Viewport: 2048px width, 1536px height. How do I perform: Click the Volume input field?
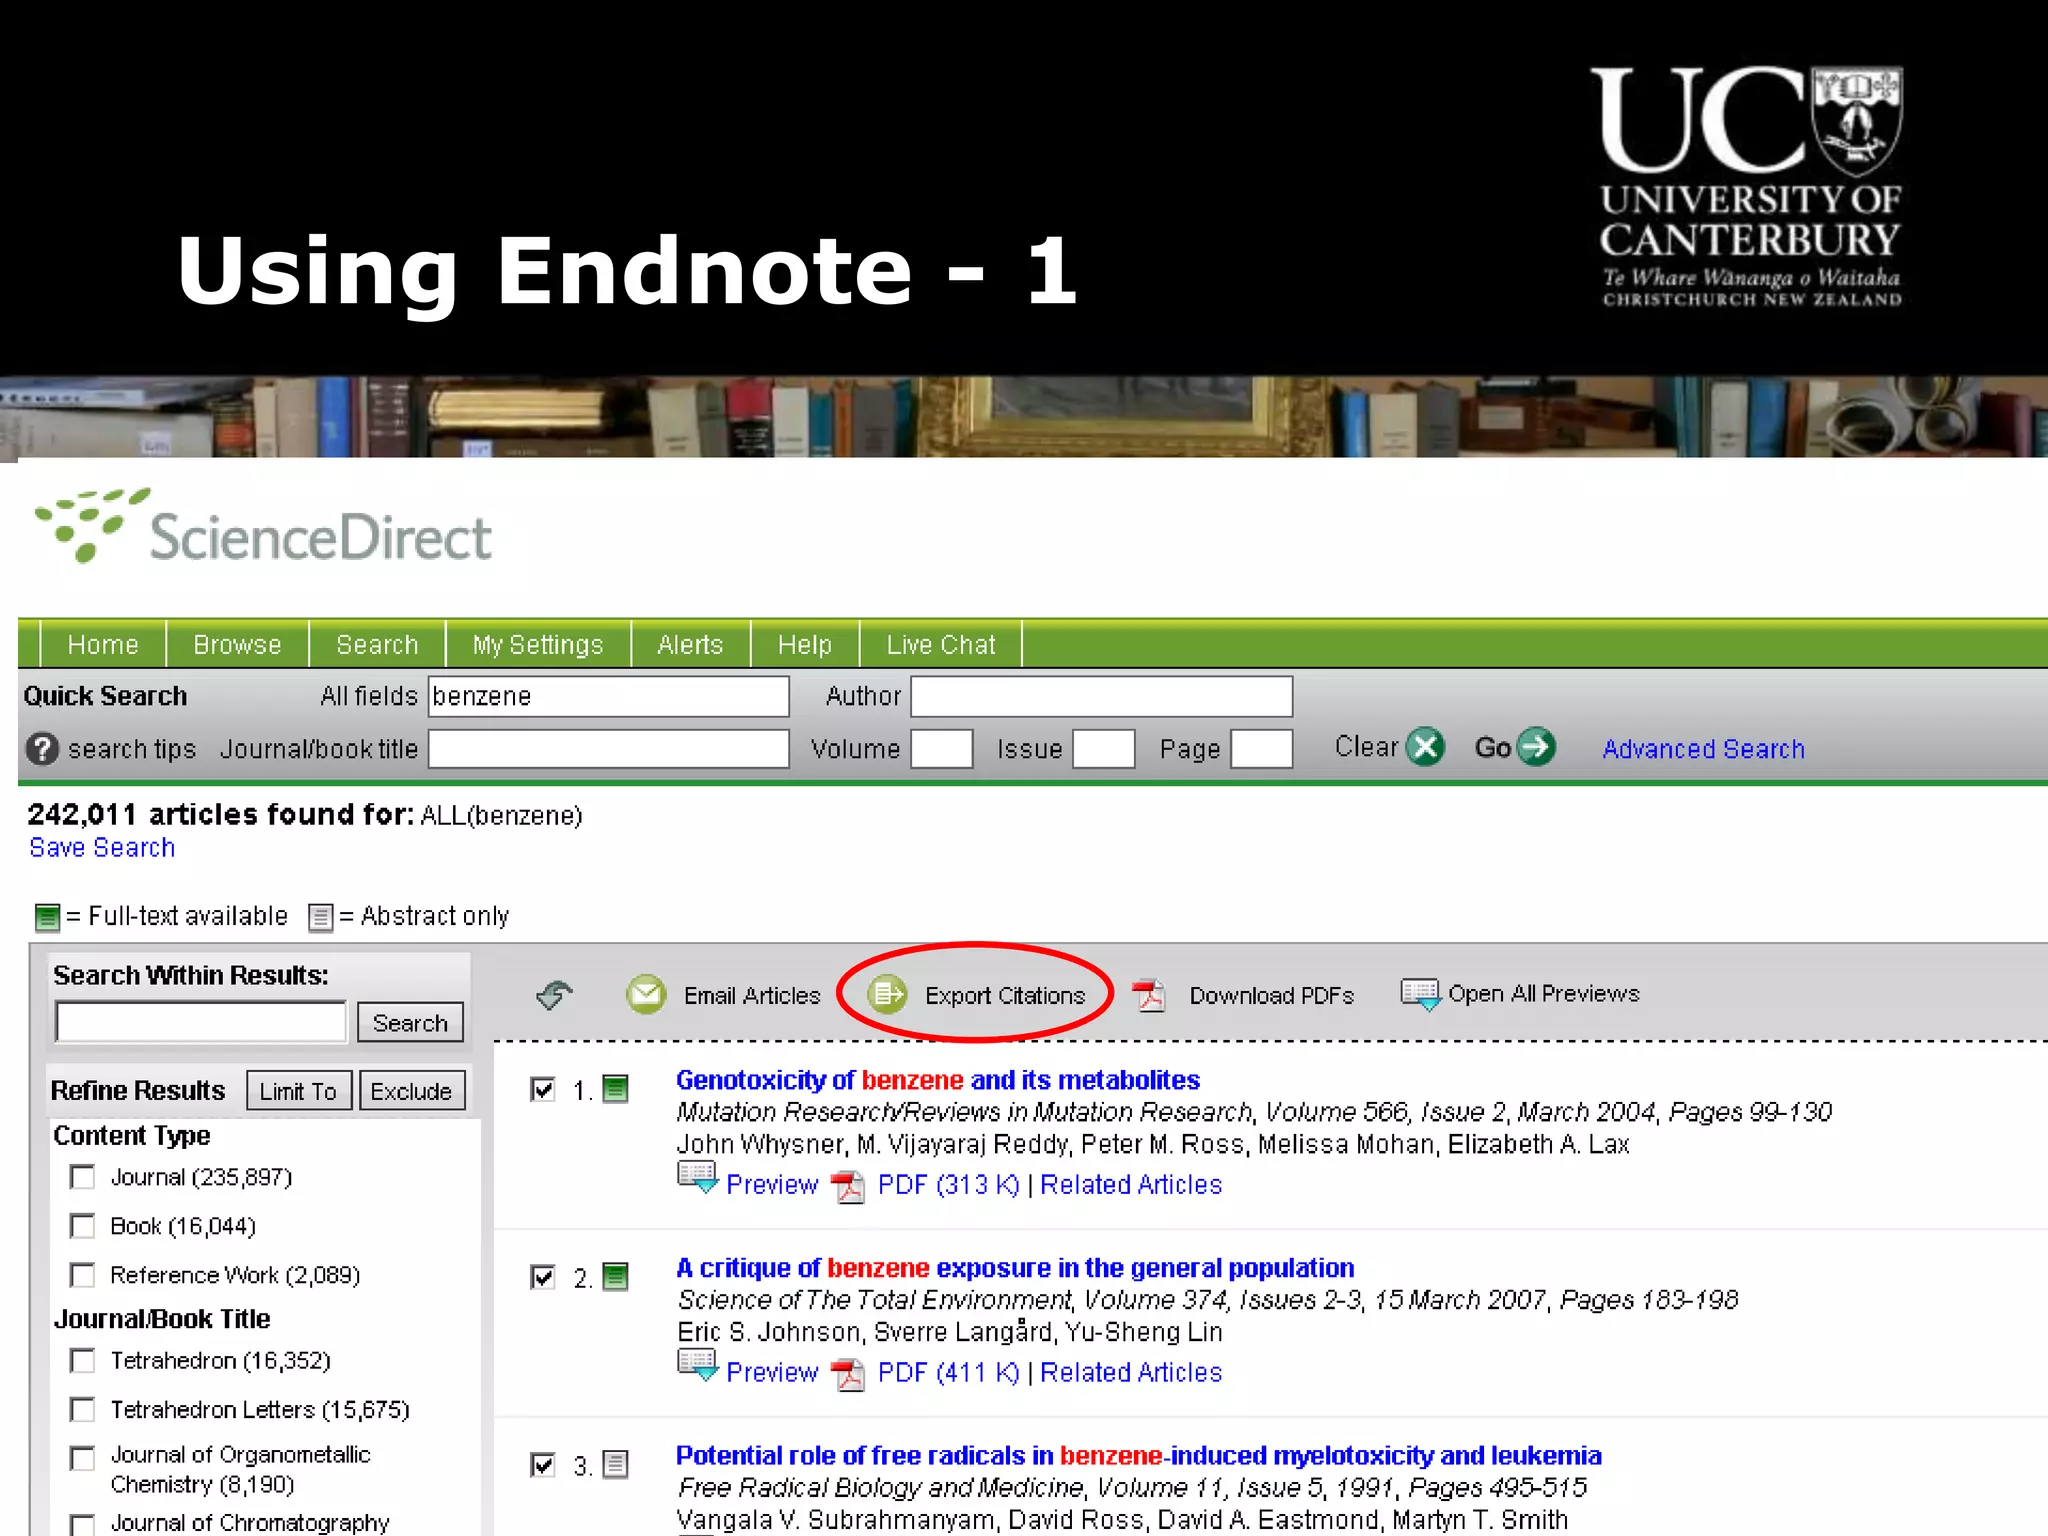pos(941,749)
